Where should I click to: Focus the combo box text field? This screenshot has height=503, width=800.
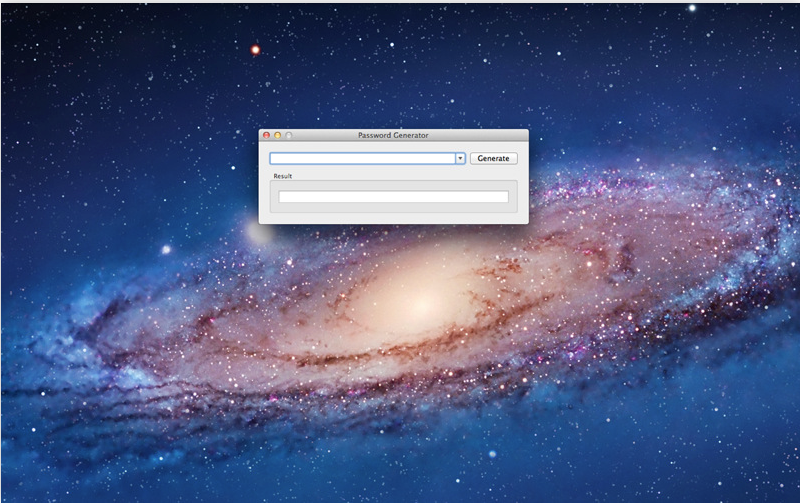362,158
